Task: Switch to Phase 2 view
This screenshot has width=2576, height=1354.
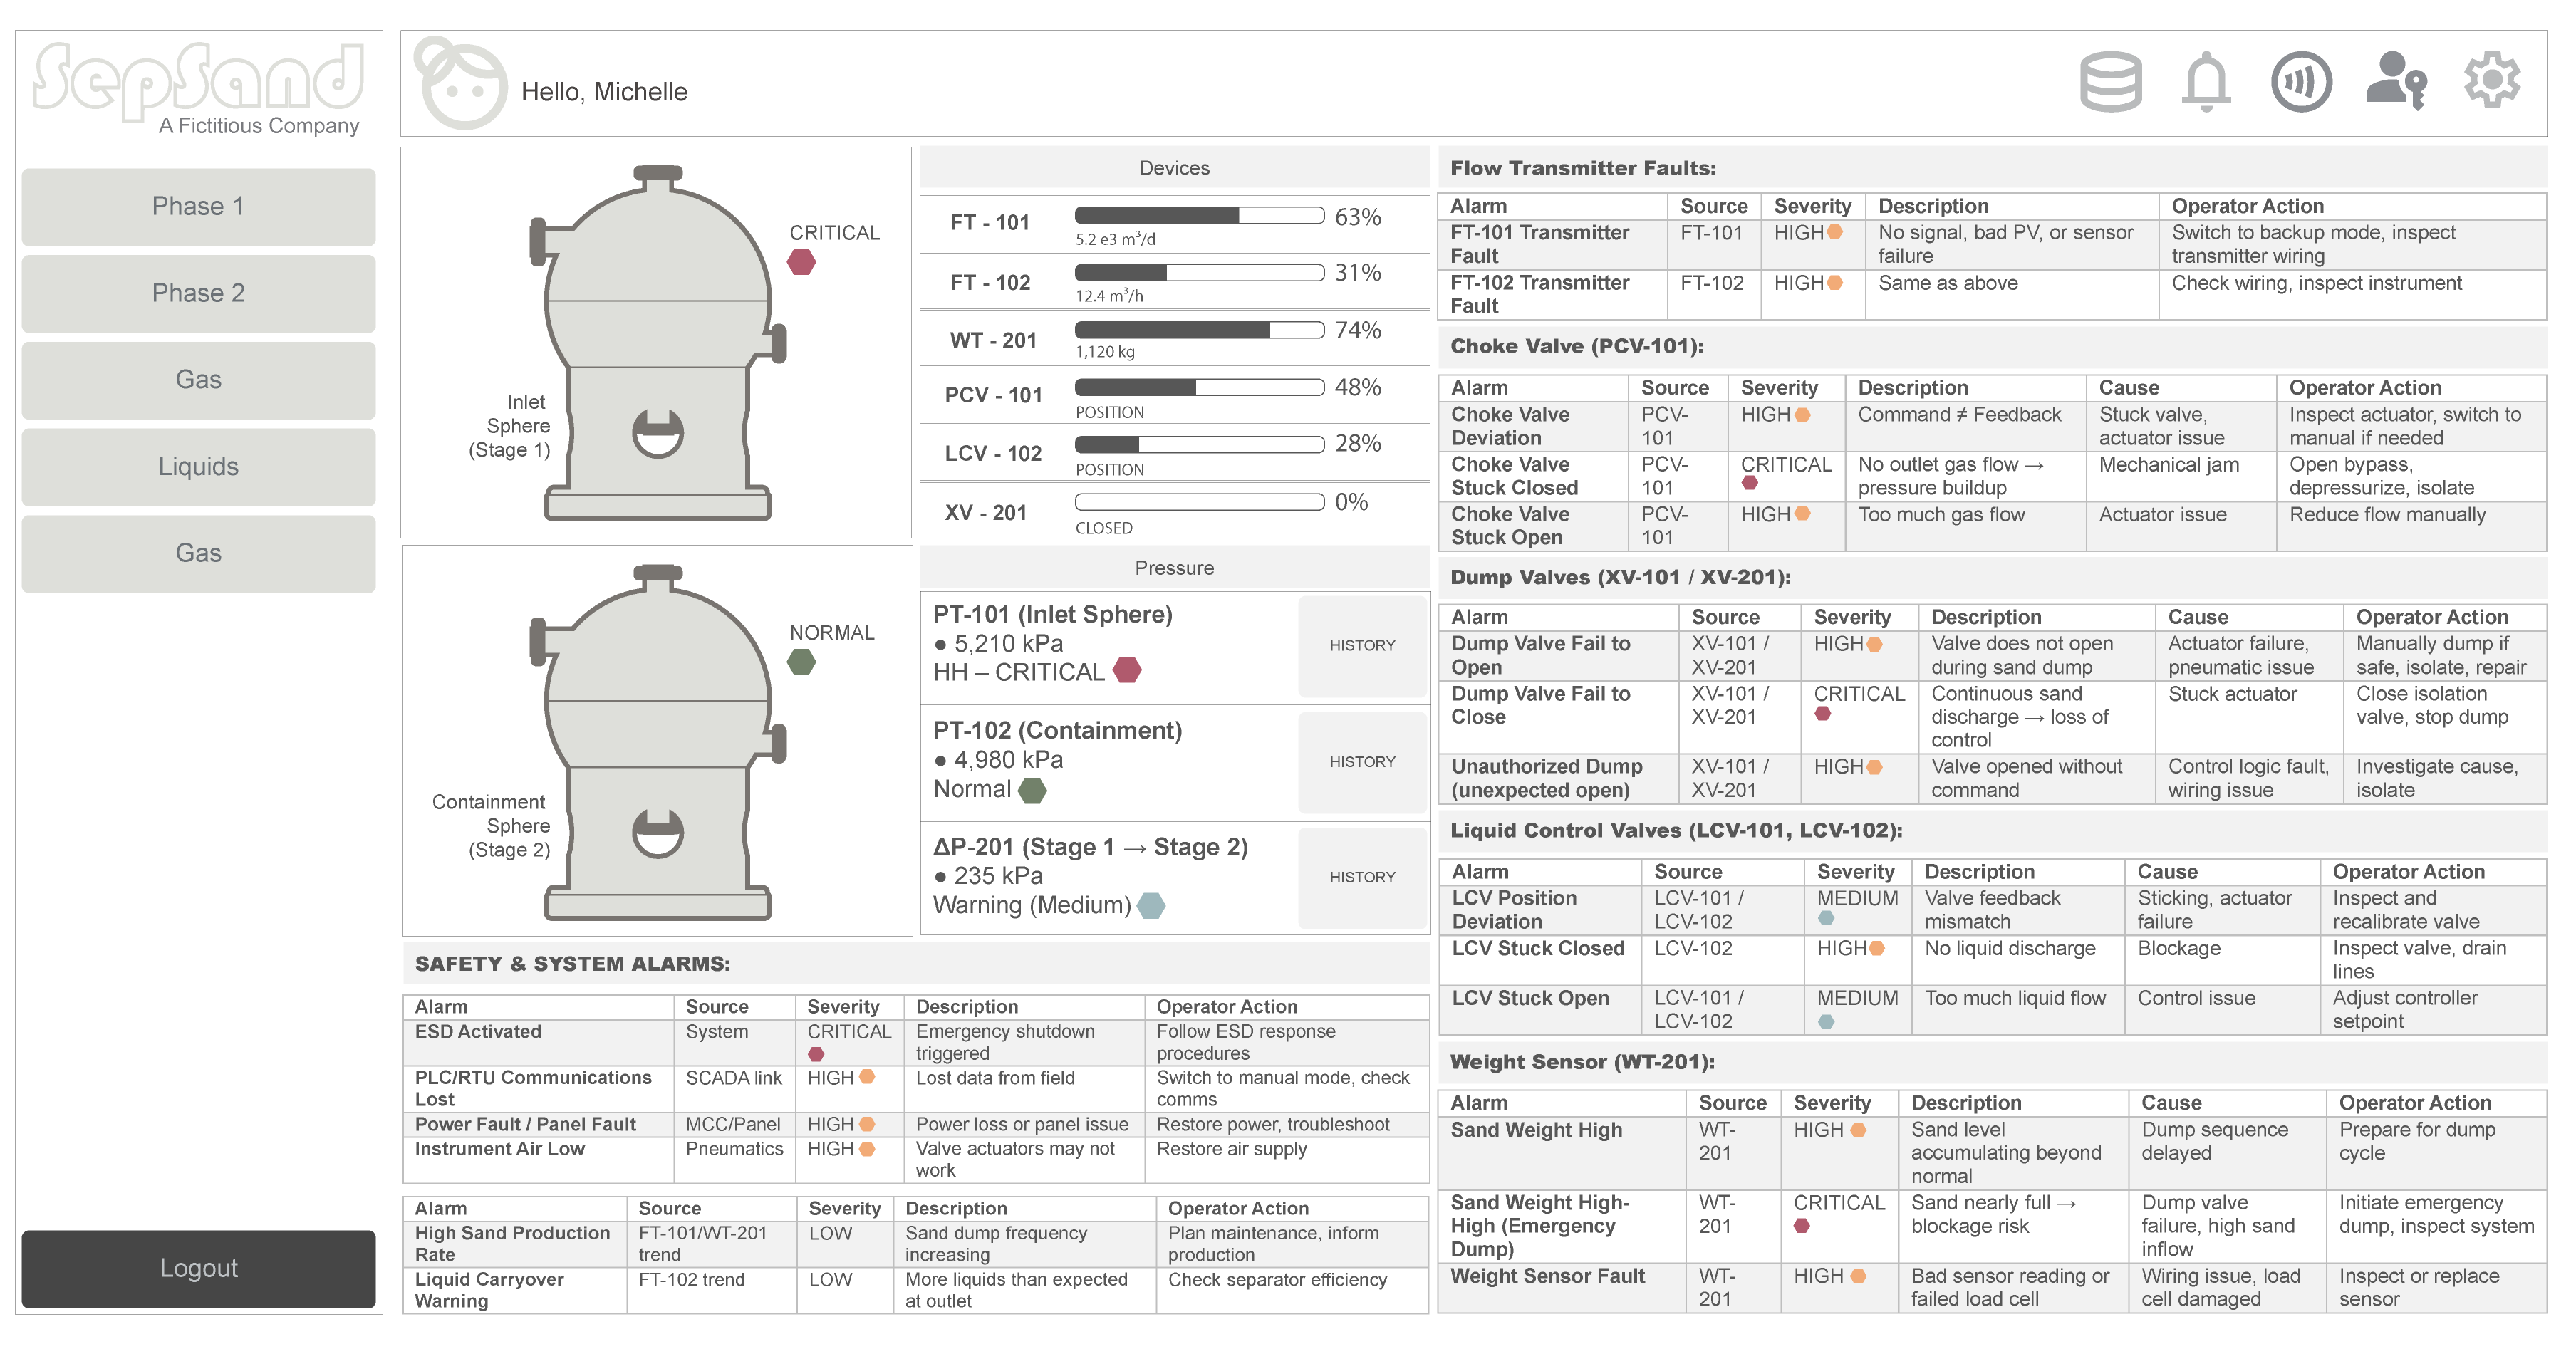Action: [x=198, y=293]
